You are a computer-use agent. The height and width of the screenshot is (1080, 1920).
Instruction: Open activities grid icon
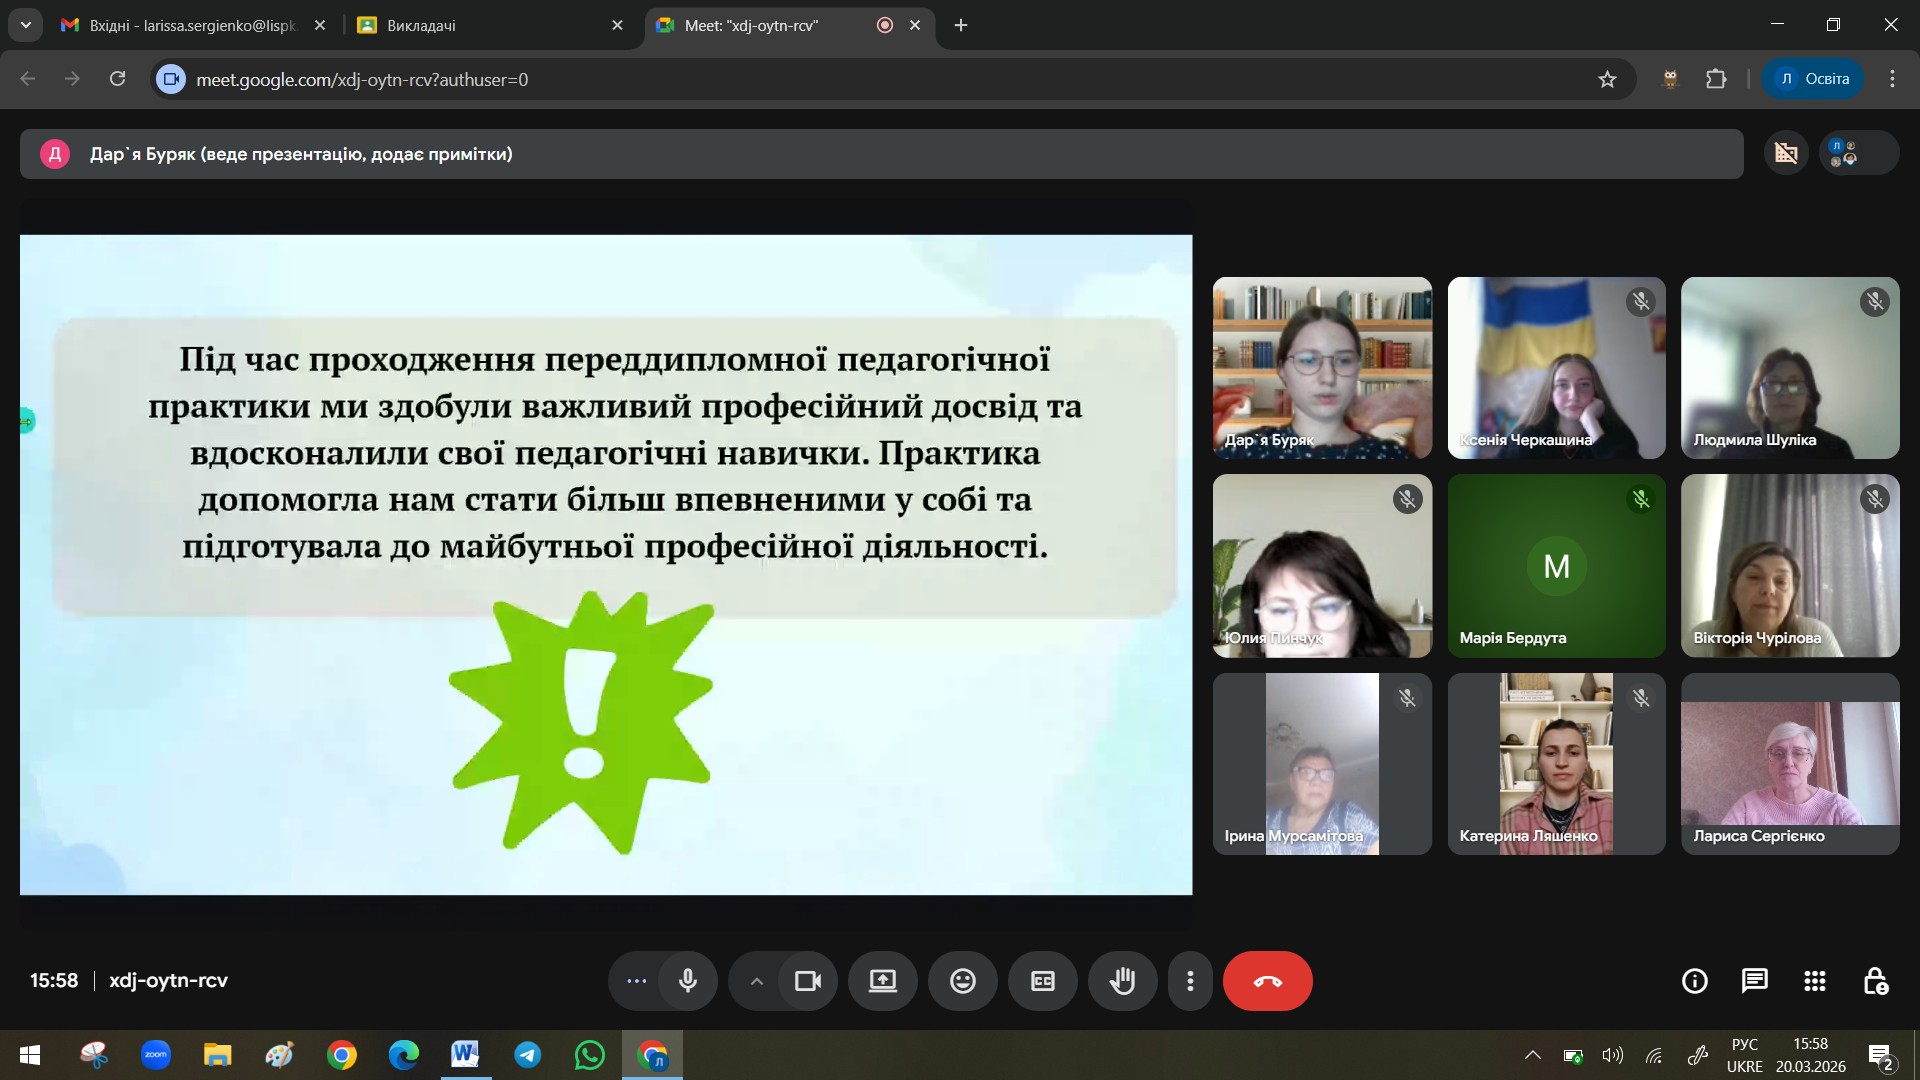(x=1814, y=981)
